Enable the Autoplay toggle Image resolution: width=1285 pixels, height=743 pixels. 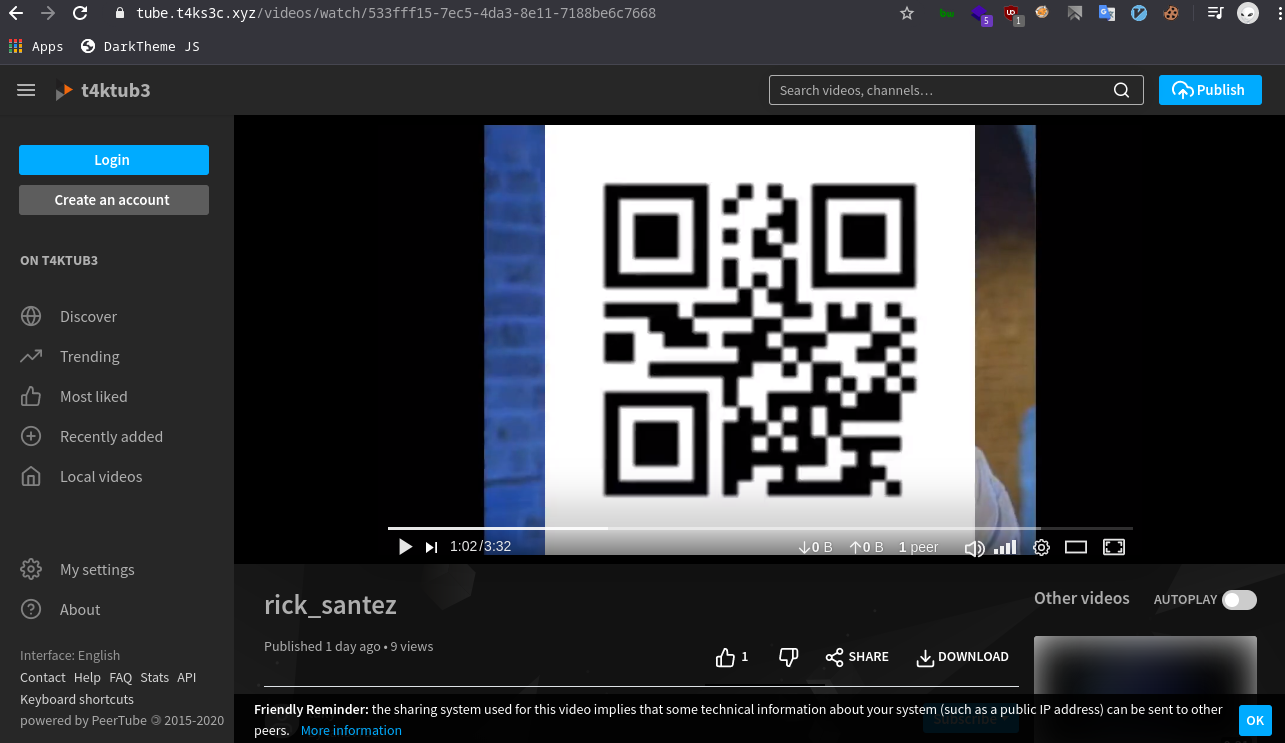tap(1239, 600)
